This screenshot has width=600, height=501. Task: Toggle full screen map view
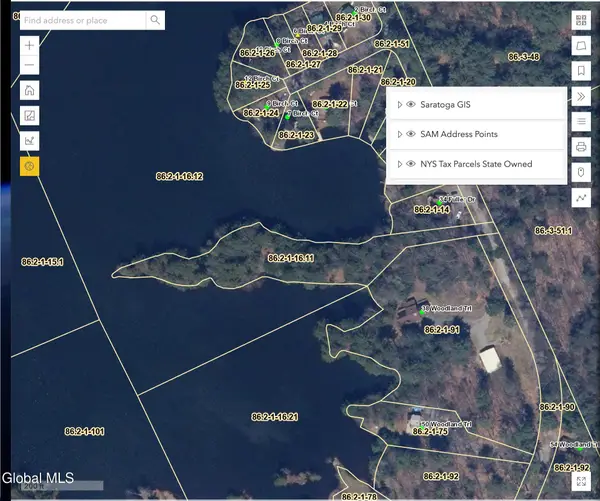point(581,483)
